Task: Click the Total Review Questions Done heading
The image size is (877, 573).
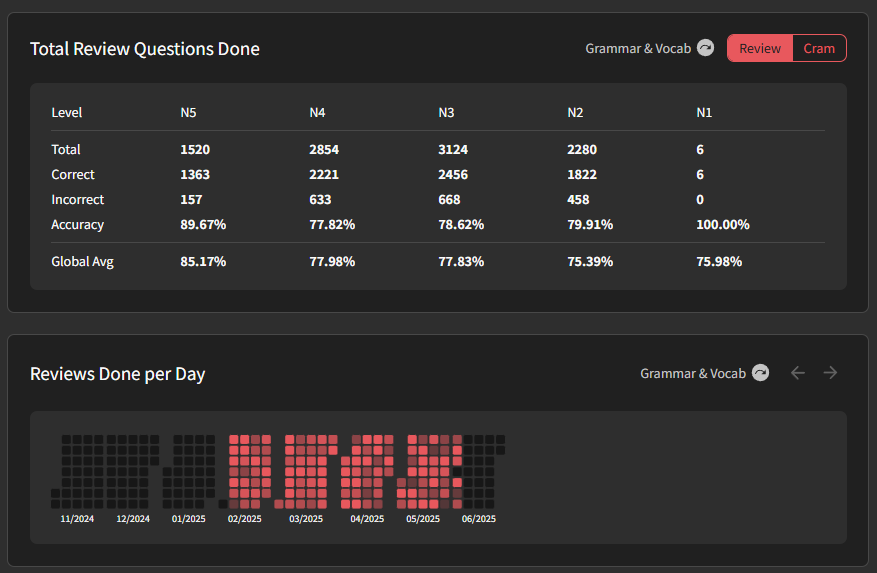Action: point(145,49)
